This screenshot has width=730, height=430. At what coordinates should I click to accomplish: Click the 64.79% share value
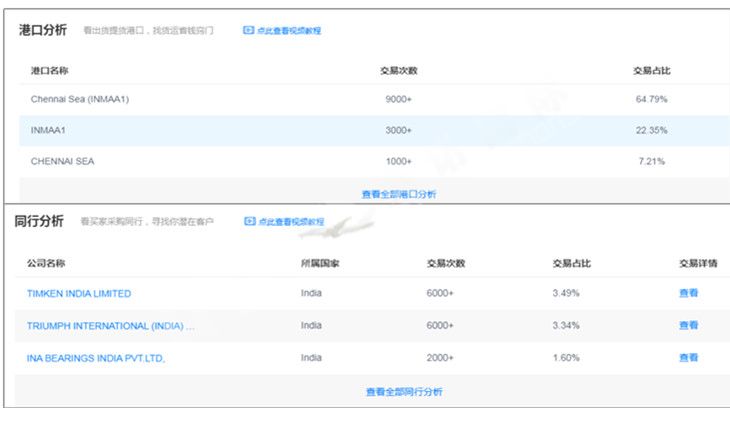pos(651,99)
